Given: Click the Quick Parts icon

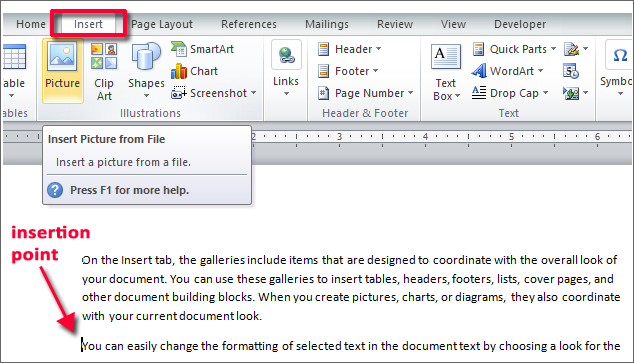Looking at the screenshot, I should tap(479, 49).
